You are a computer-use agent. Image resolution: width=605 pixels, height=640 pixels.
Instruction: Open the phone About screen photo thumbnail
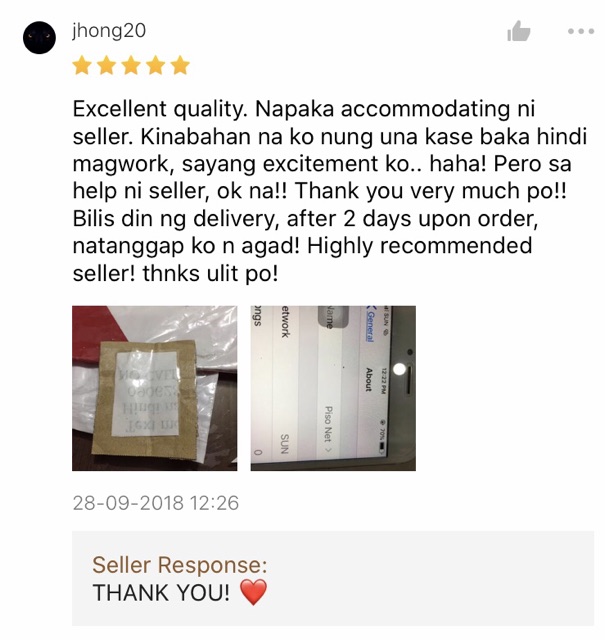pyautogui.click(x=333, y=388)
